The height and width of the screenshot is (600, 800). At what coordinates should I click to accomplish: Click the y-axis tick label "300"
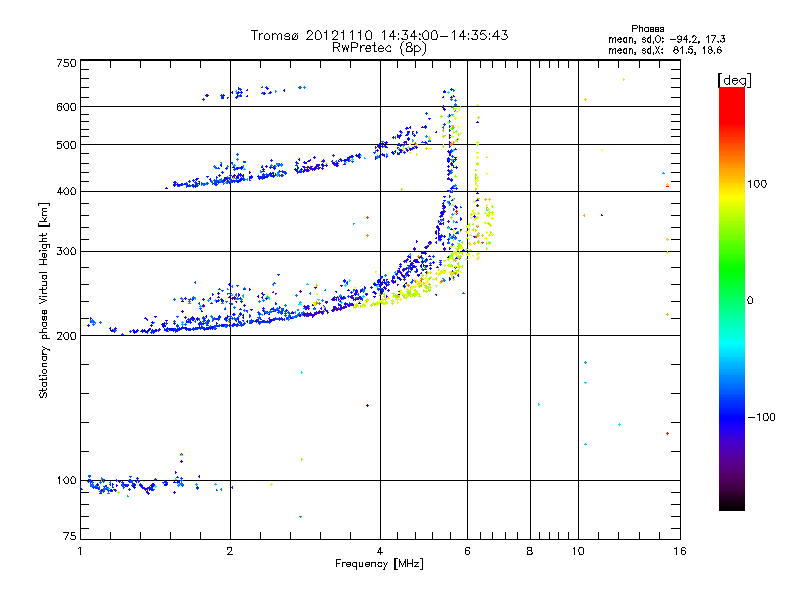pyautogui.click(x=66, y=251)
